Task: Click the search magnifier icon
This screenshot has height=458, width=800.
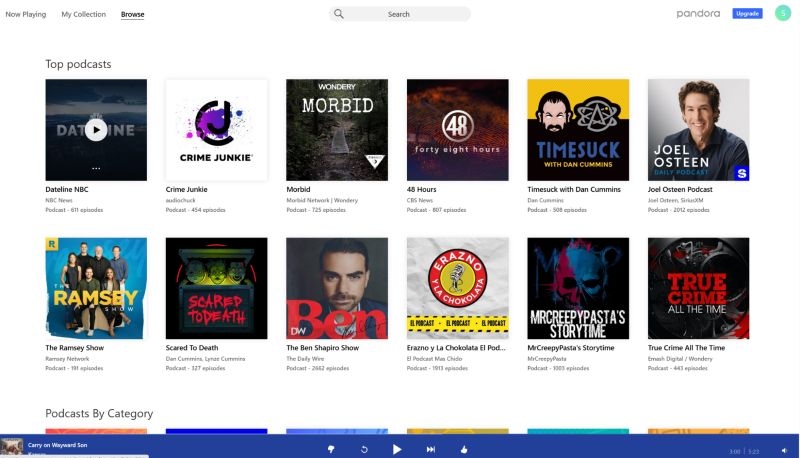Action: [x=339, y=14]
